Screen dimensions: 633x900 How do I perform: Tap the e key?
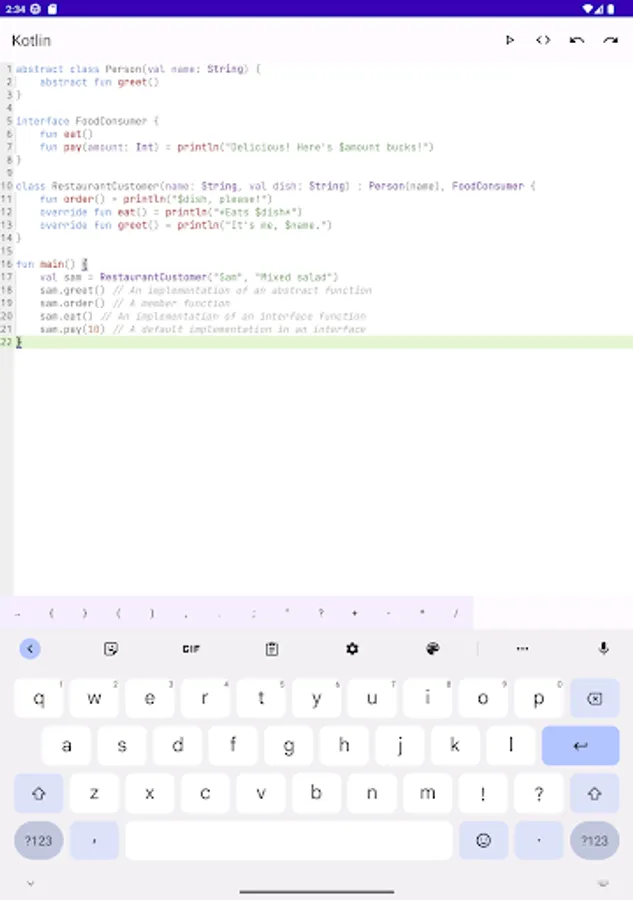point(150,699)
